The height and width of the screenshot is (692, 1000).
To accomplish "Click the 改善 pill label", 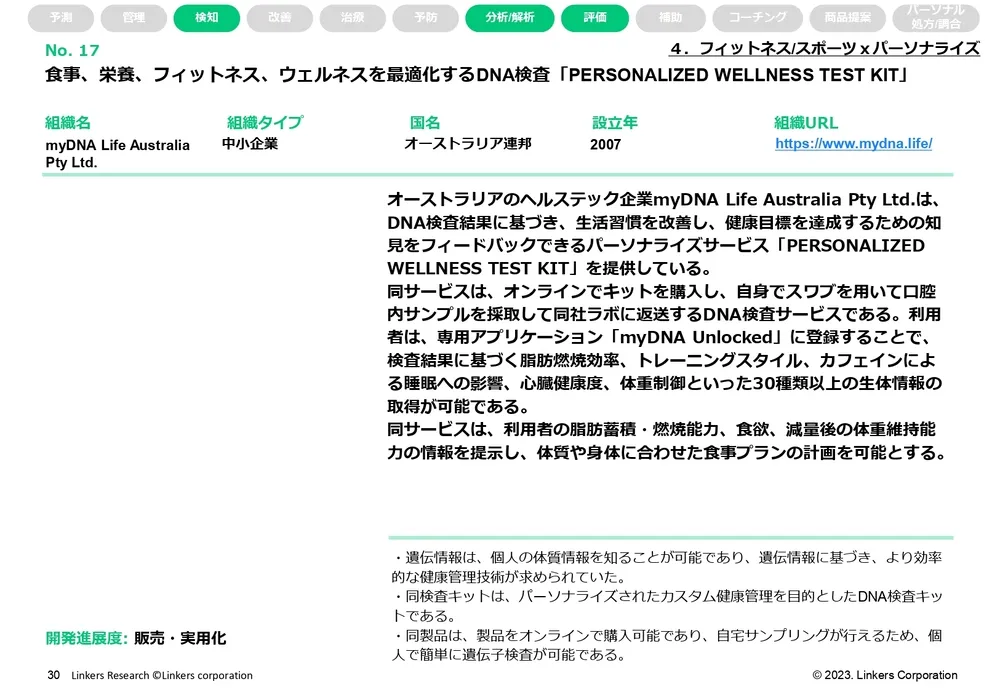I will pyautogui.click(x=280, y=18).
